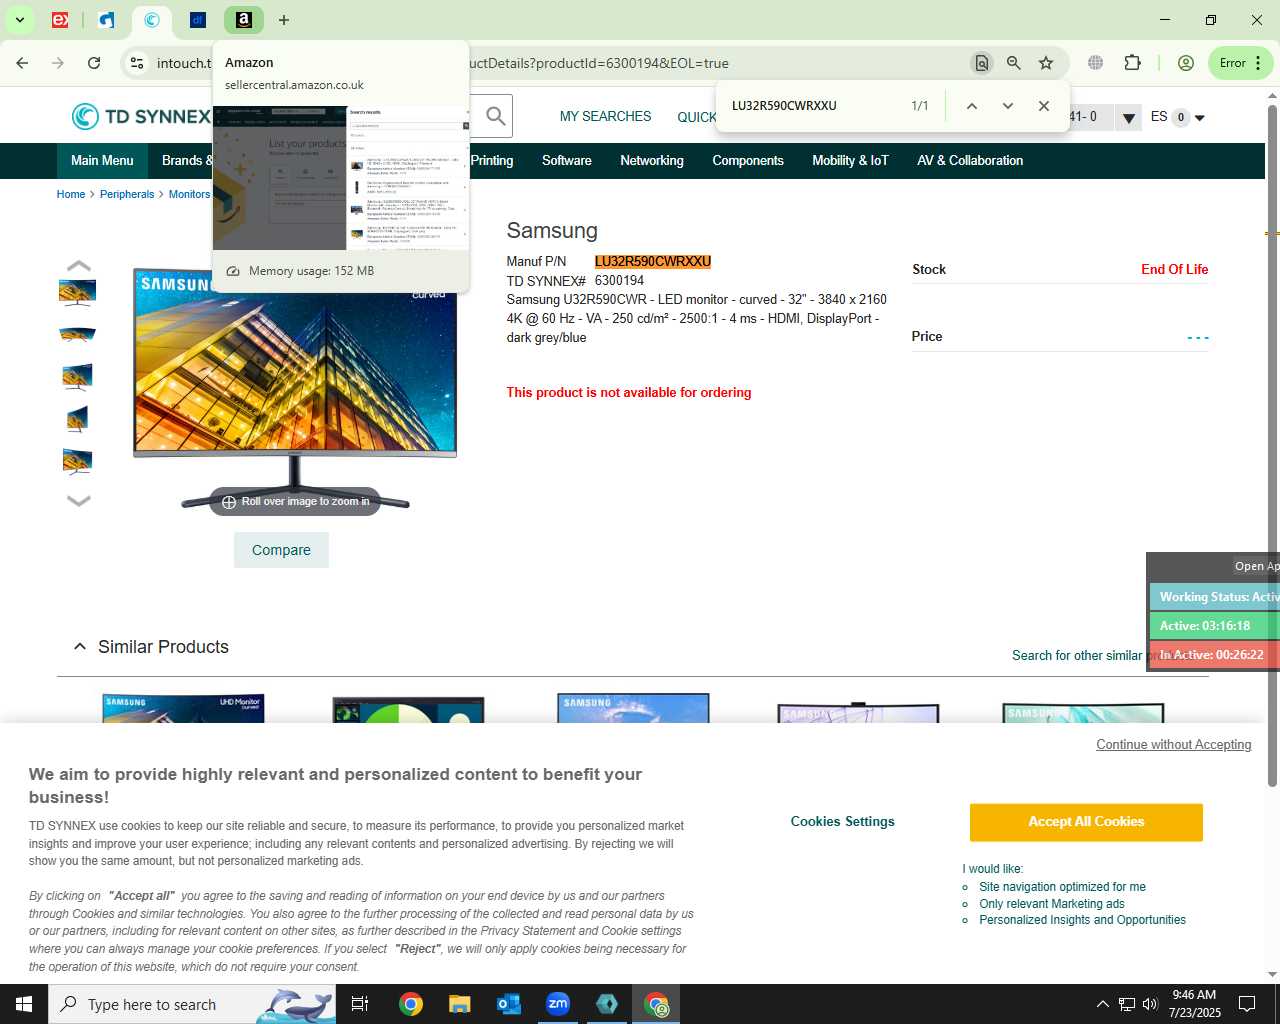Open Outlook from the taskbar
Image resolution: width=1280 pixels, height=1024 pixels.
(x=508, y=1004)
